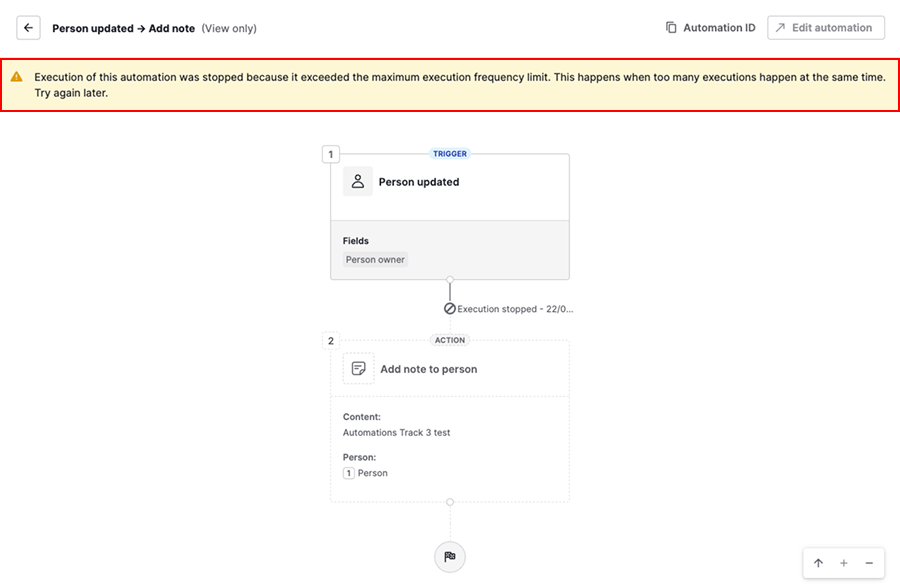Click the step number 1 badge
The width and height of the screenshot is (900, 584).
[x=331, y=154]
